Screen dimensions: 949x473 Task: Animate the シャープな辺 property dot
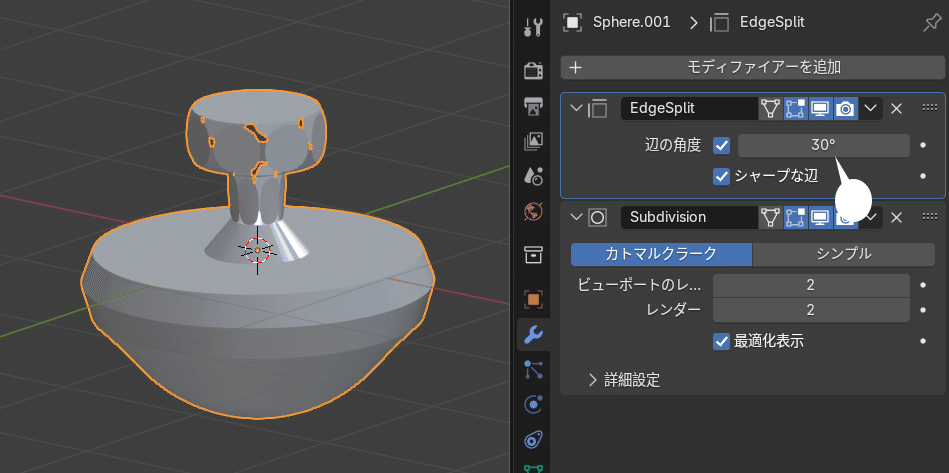point(923,177)
